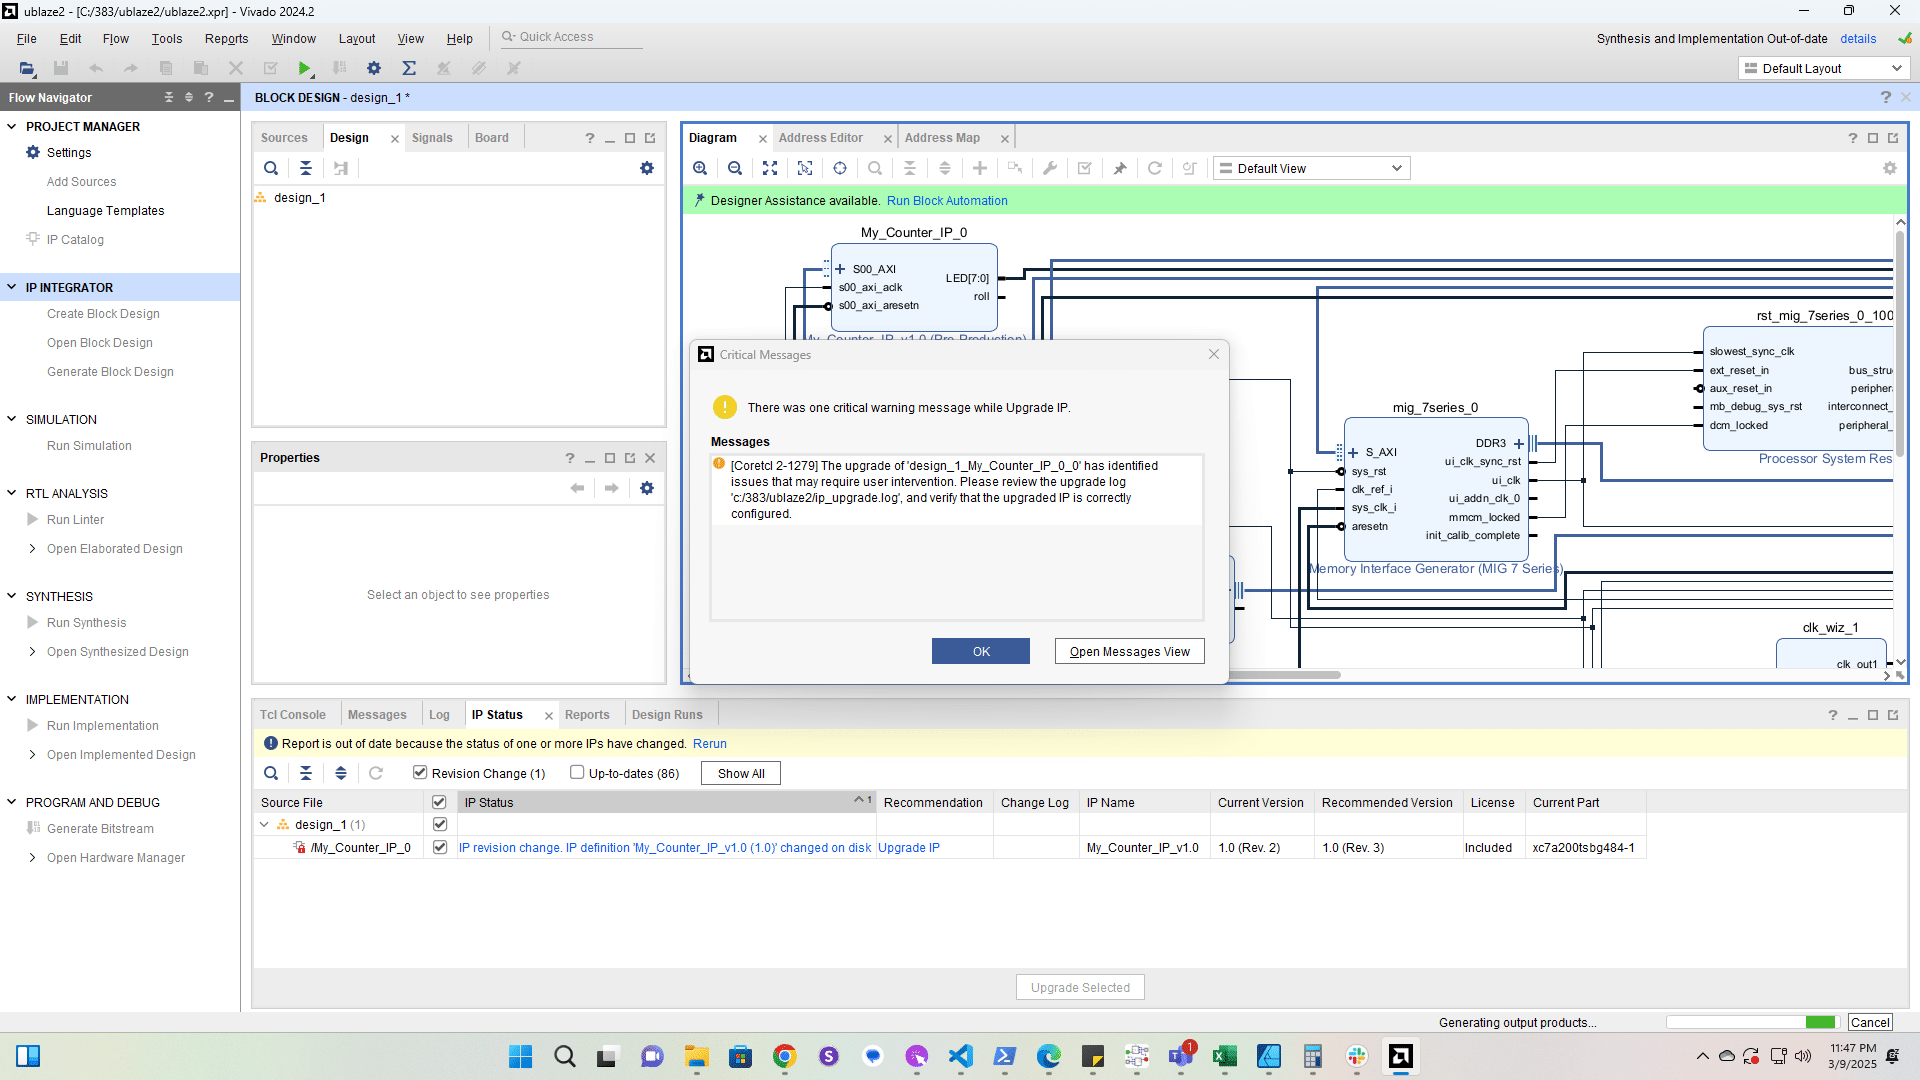The width and height of the screenshot is (1920, 1080).
Task: Enable the Up-to-dates filter checkbox
Action: [577, 772]
